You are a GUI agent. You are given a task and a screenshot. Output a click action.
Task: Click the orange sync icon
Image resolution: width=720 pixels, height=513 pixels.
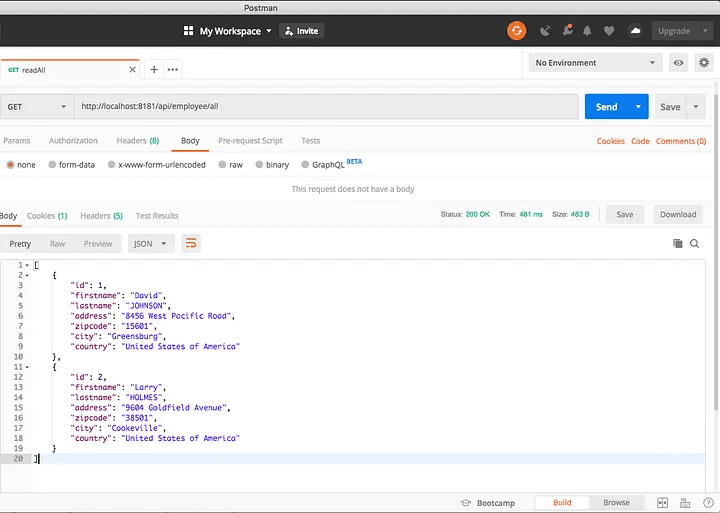pyautogui.click(x=516, y=31)
